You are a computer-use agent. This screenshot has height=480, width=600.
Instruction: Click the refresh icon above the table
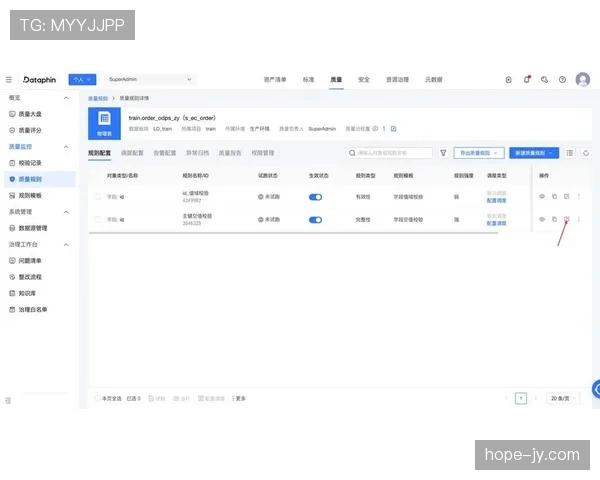pos(586,153)
